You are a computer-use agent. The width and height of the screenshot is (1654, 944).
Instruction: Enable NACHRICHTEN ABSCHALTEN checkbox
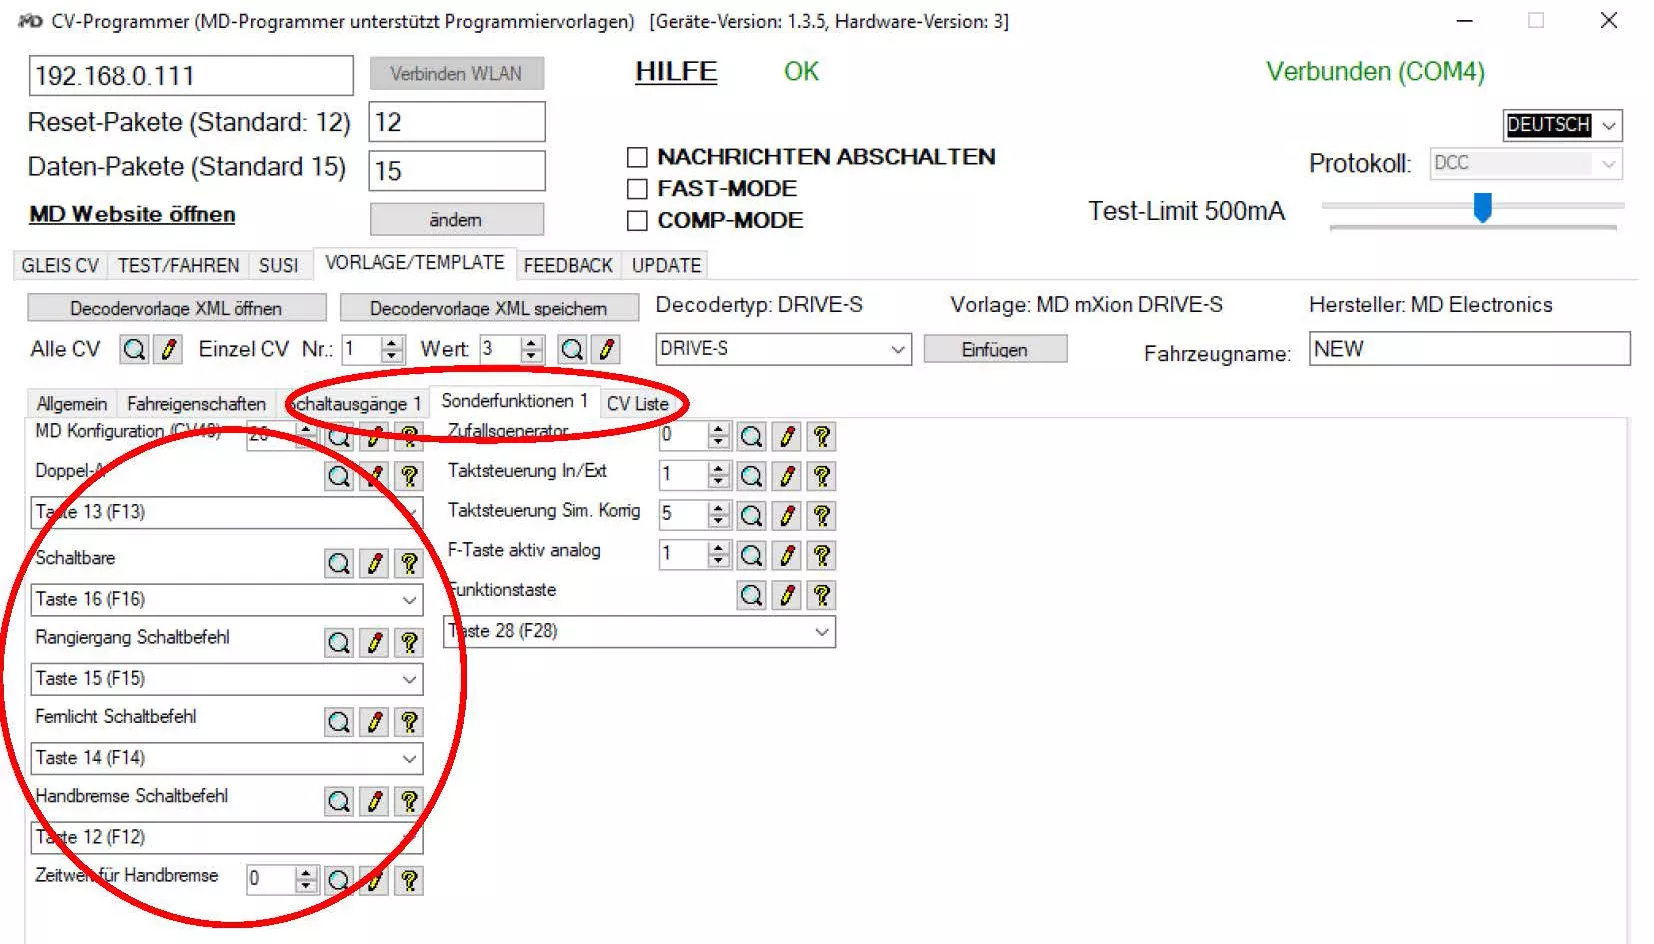coord(637,157)
